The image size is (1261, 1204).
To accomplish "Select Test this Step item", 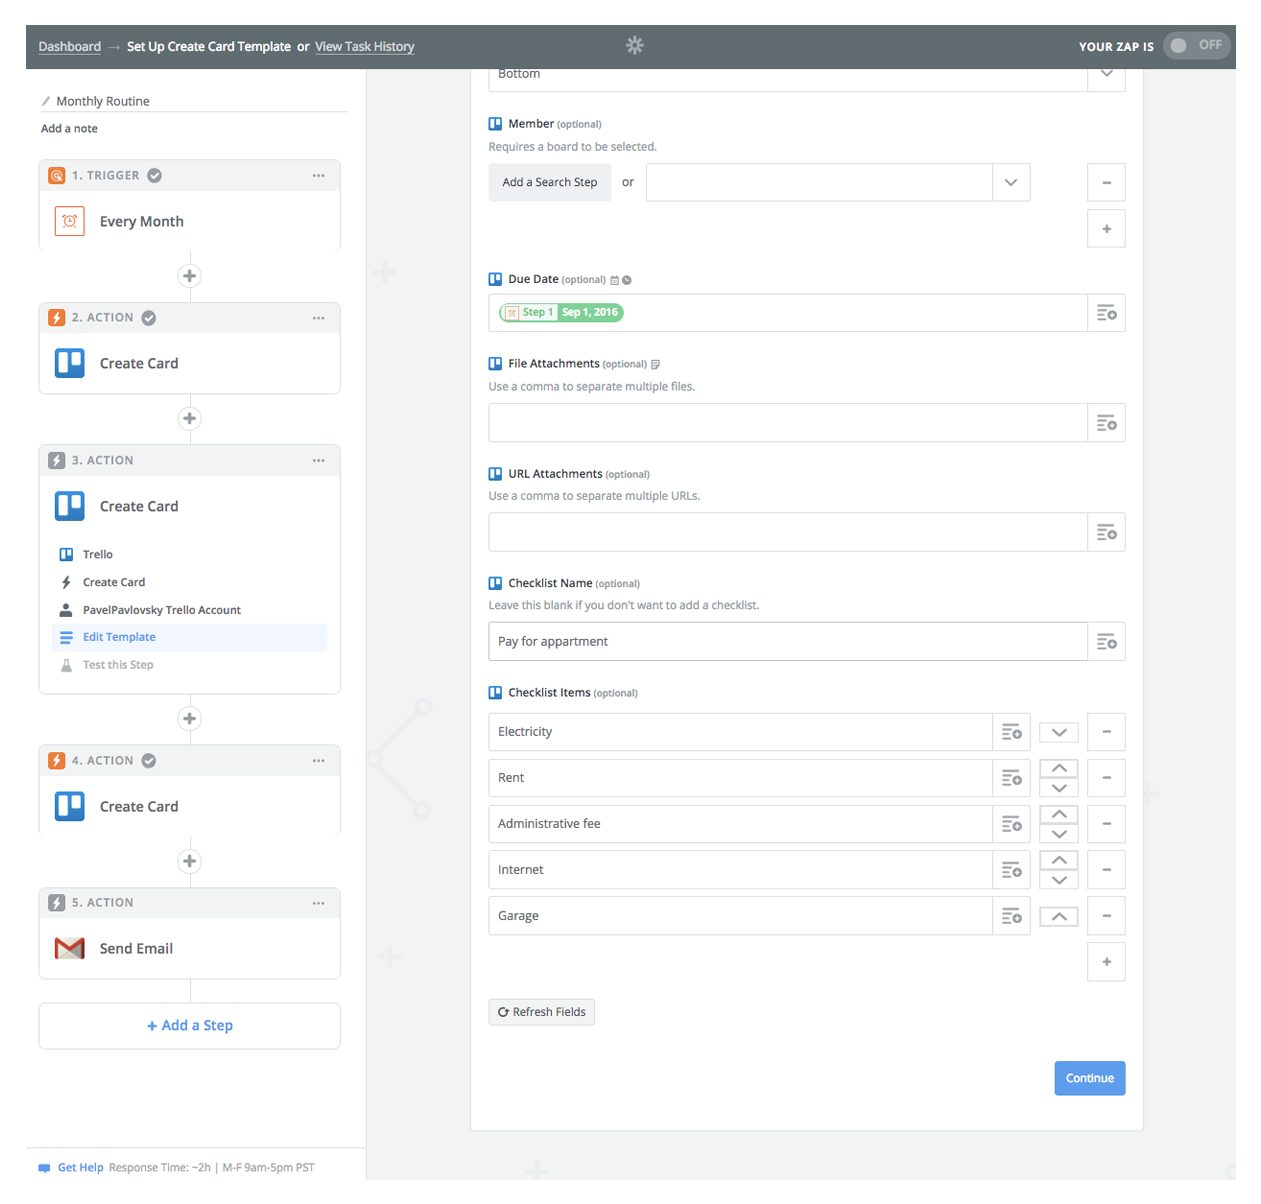I will pyautogui.click(x=189, y=665).
